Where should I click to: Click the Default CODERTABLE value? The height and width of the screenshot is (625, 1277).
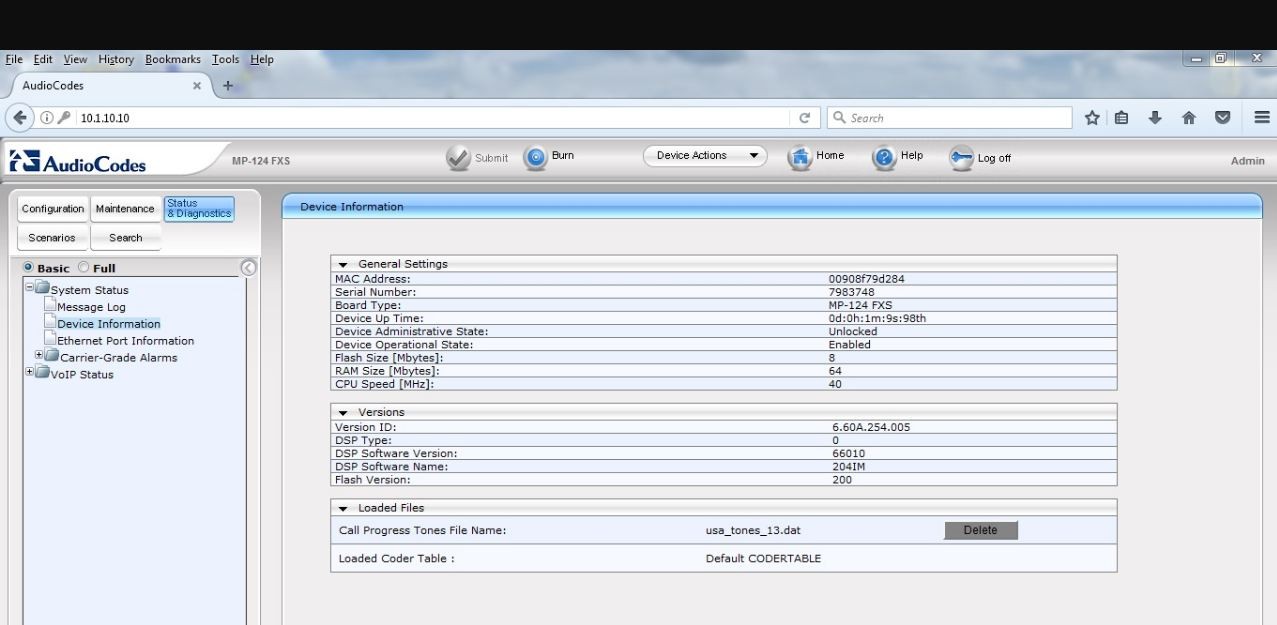coord(763,559)
